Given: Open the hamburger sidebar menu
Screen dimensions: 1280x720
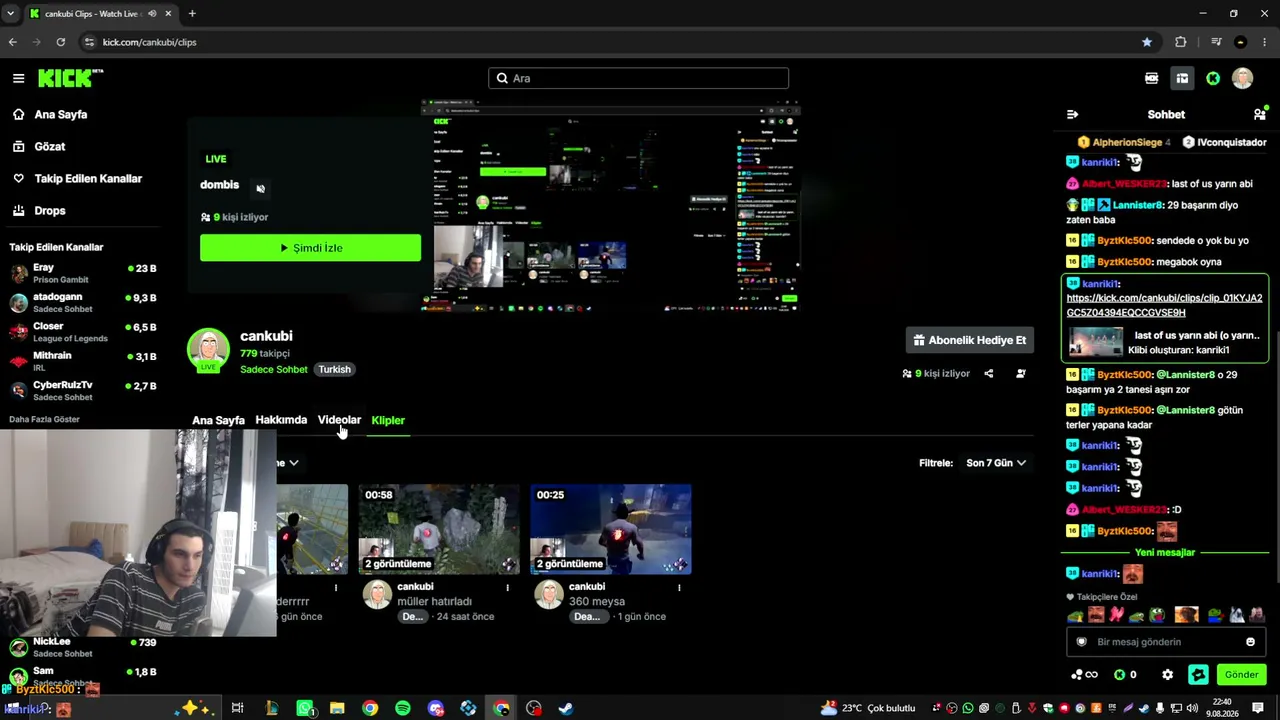Looking at the screenshot, I should [x=18, y=78].
